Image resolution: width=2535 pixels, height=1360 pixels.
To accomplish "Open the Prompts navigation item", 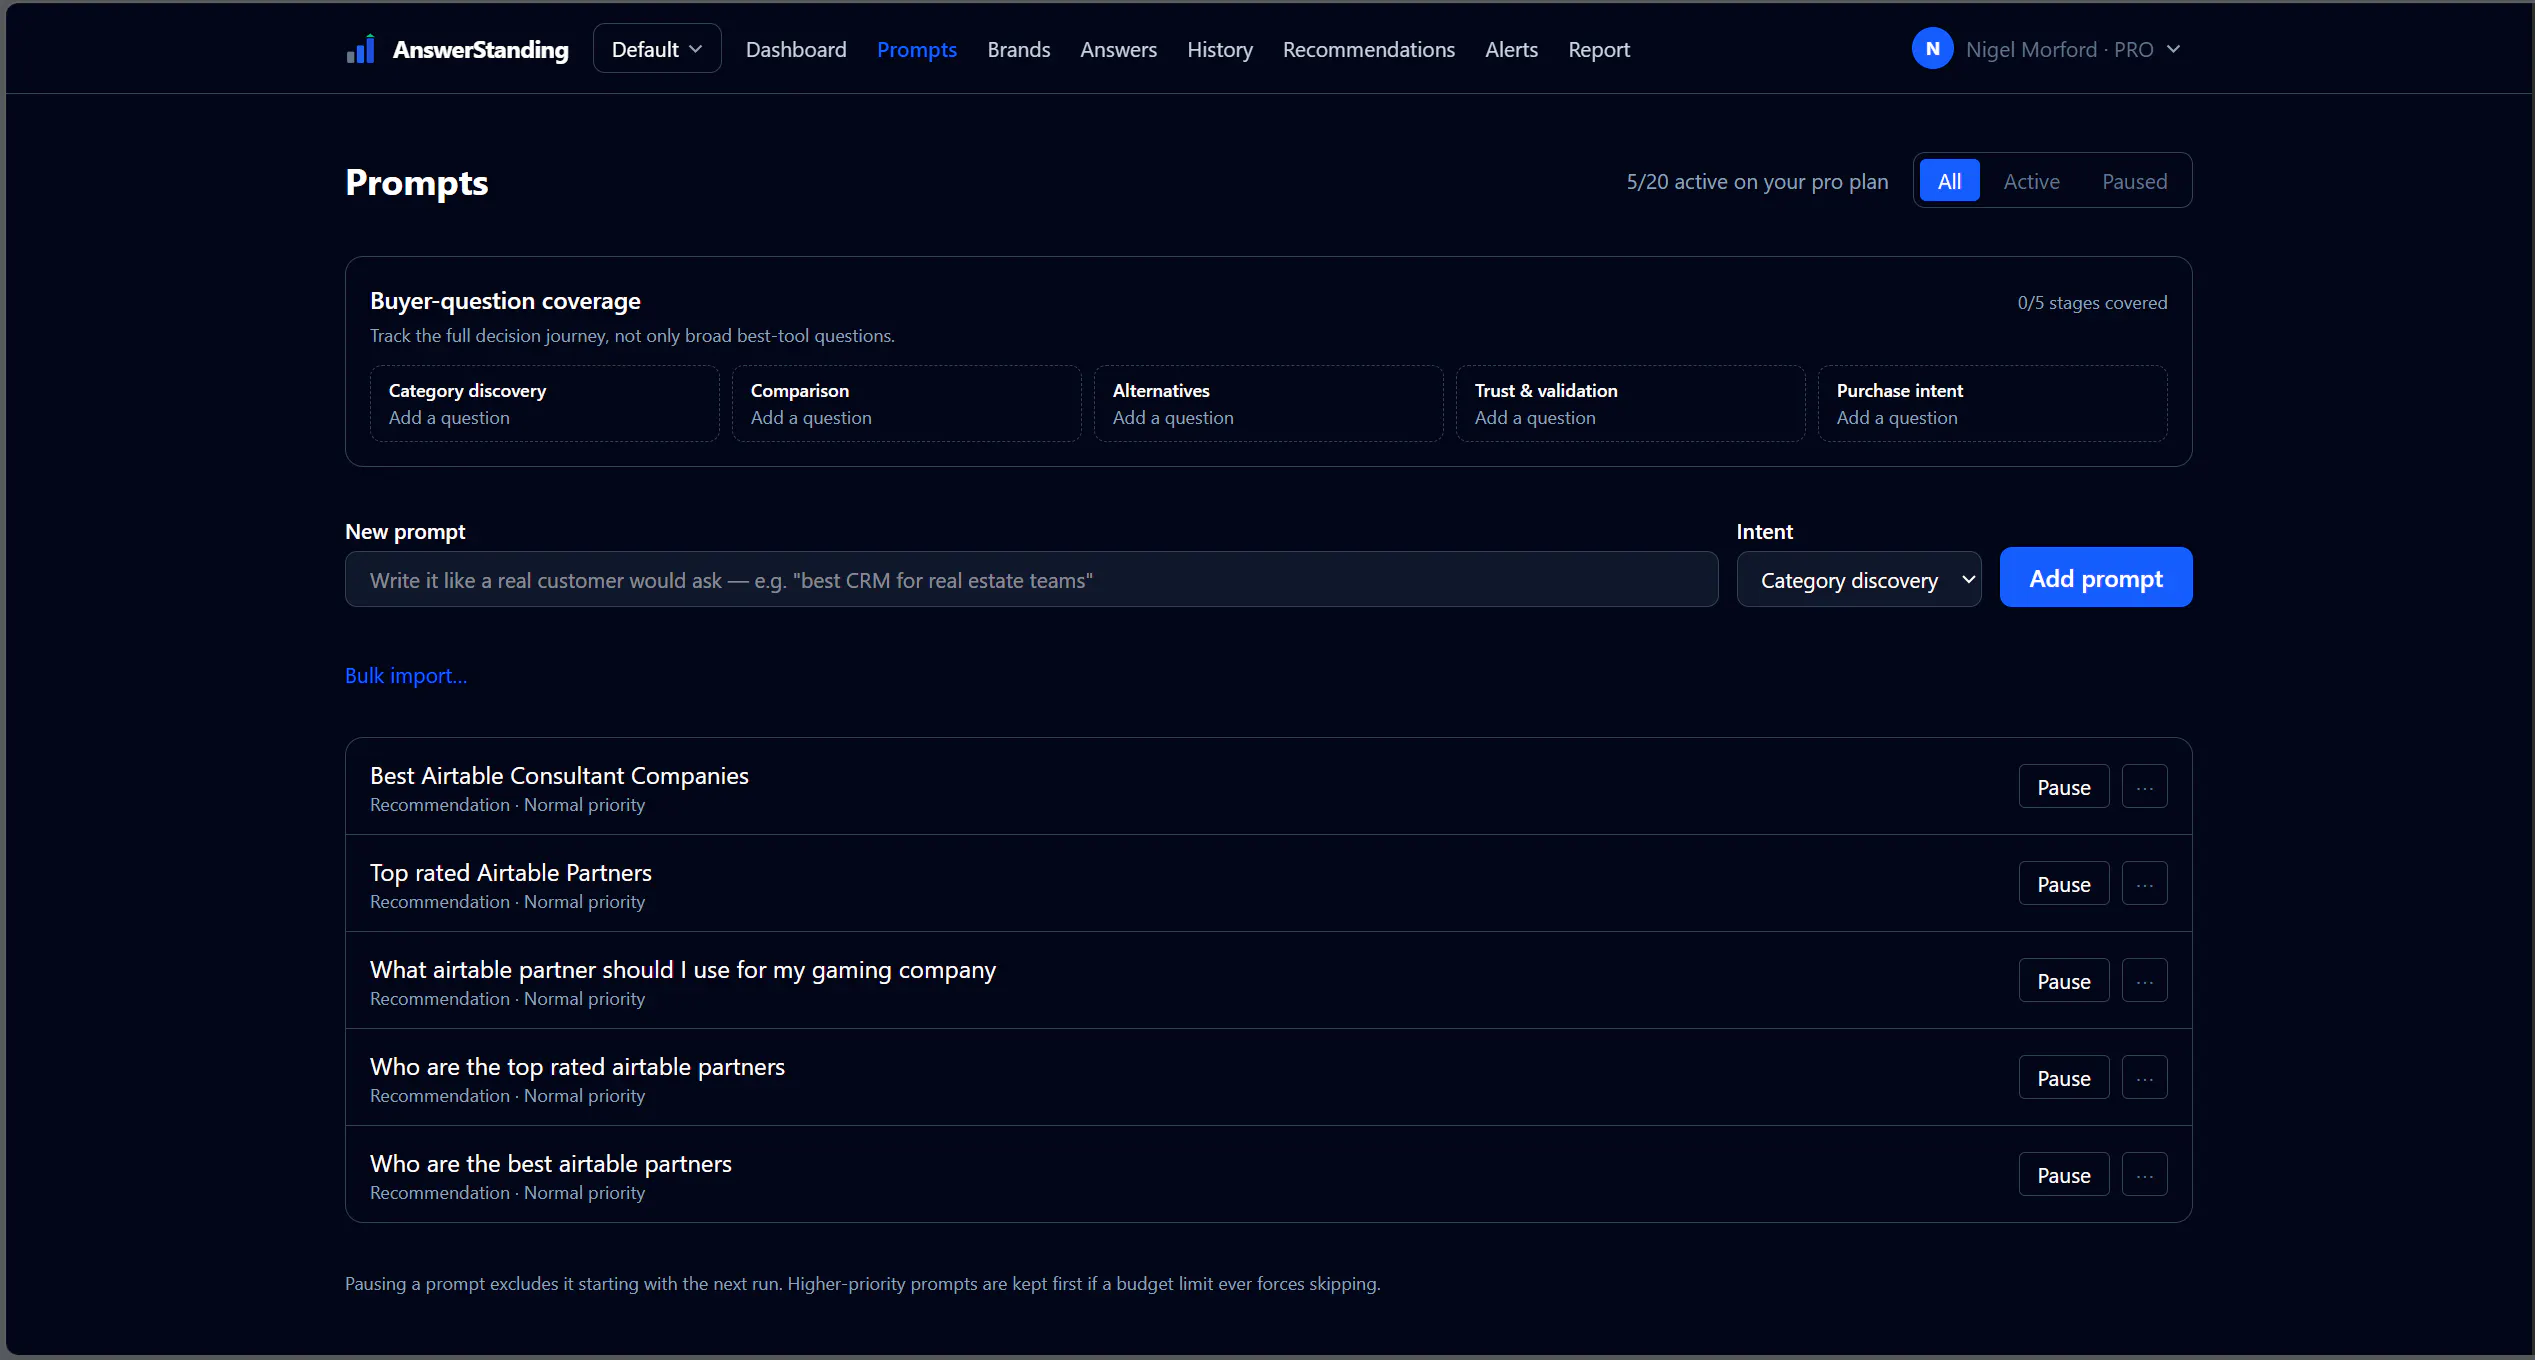I will (x=917, y=49).
